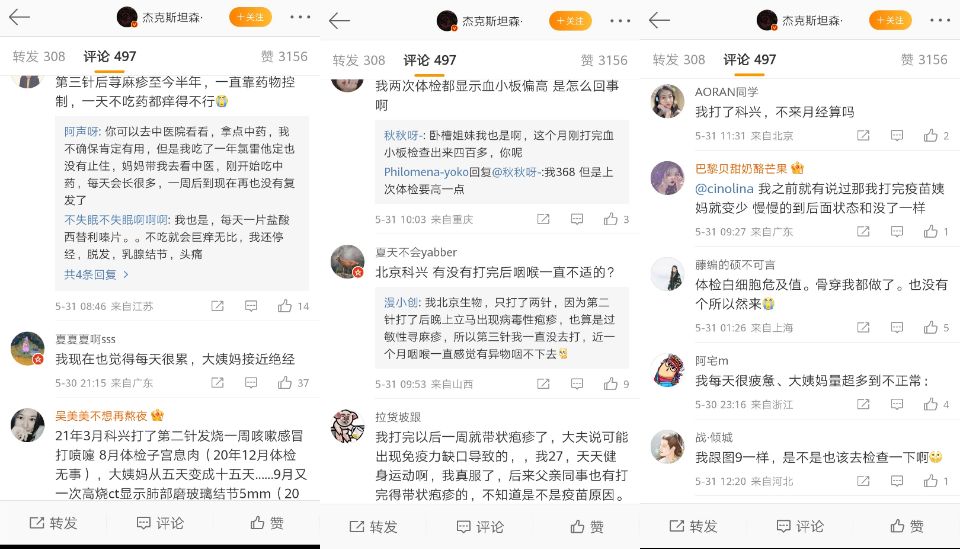Viewport: 960px width, 549px height.
Task: Toggle follow via +关注 in the right panel
Action: coord(890,20)
